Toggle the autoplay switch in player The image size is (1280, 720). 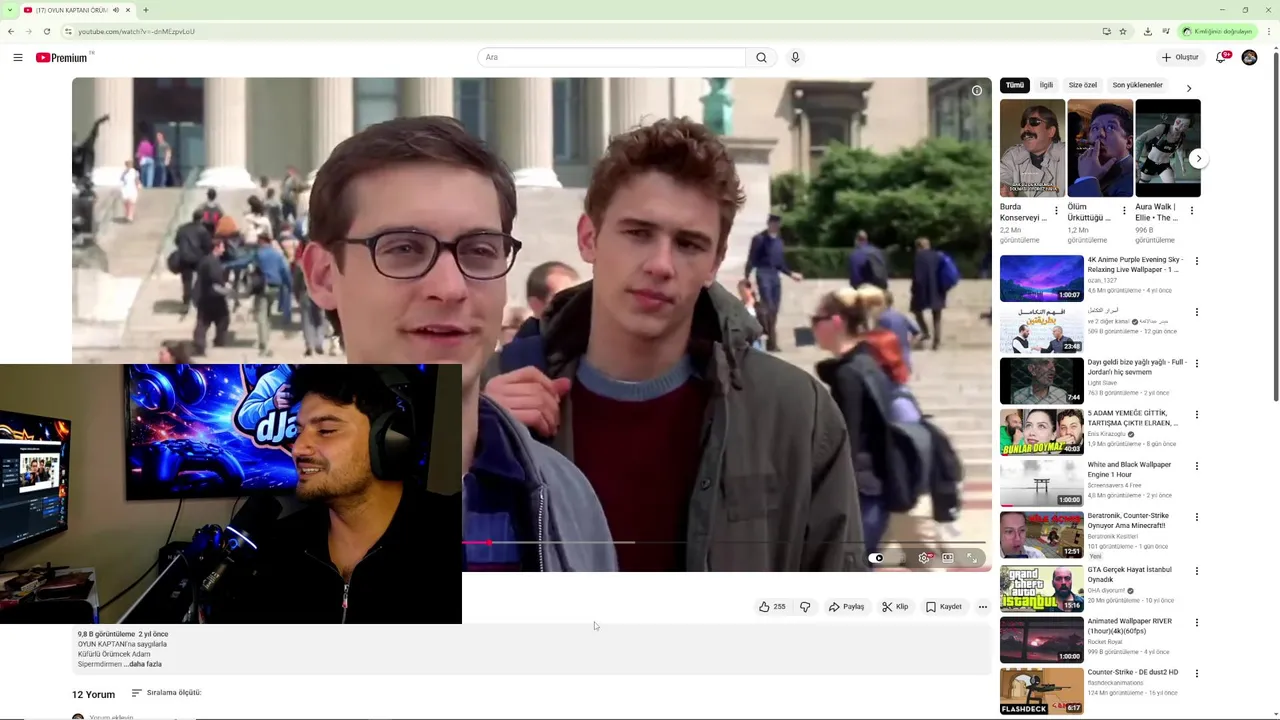(876, 558)
